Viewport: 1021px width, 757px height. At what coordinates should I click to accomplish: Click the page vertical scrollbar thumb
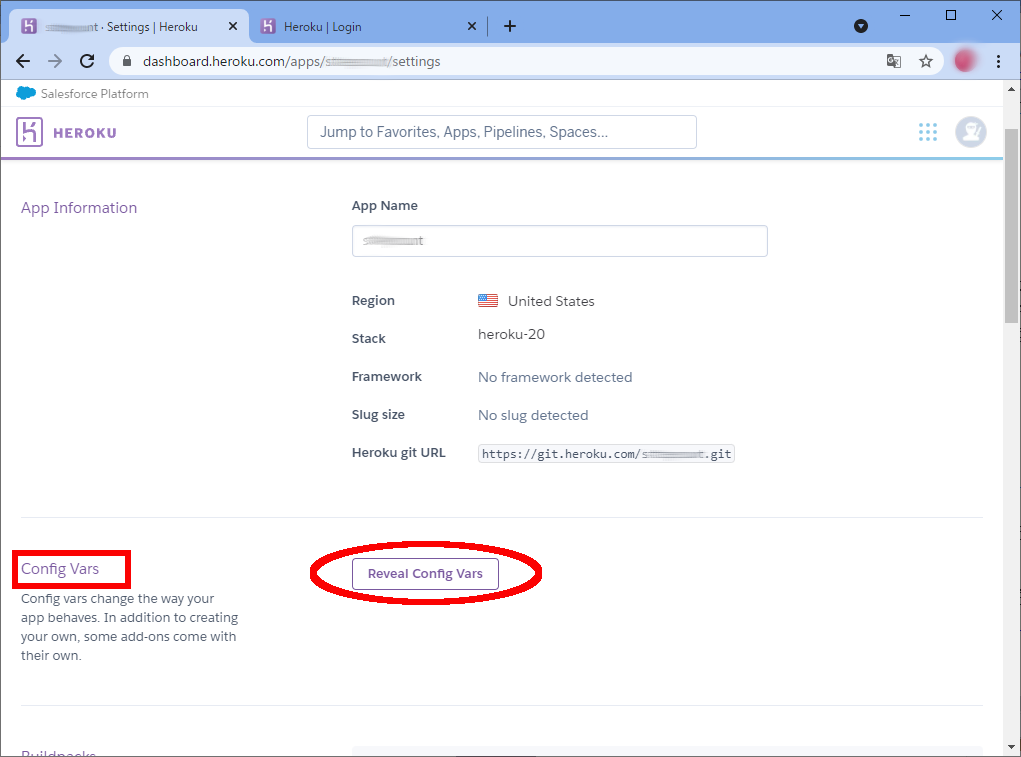[1011, 225]
